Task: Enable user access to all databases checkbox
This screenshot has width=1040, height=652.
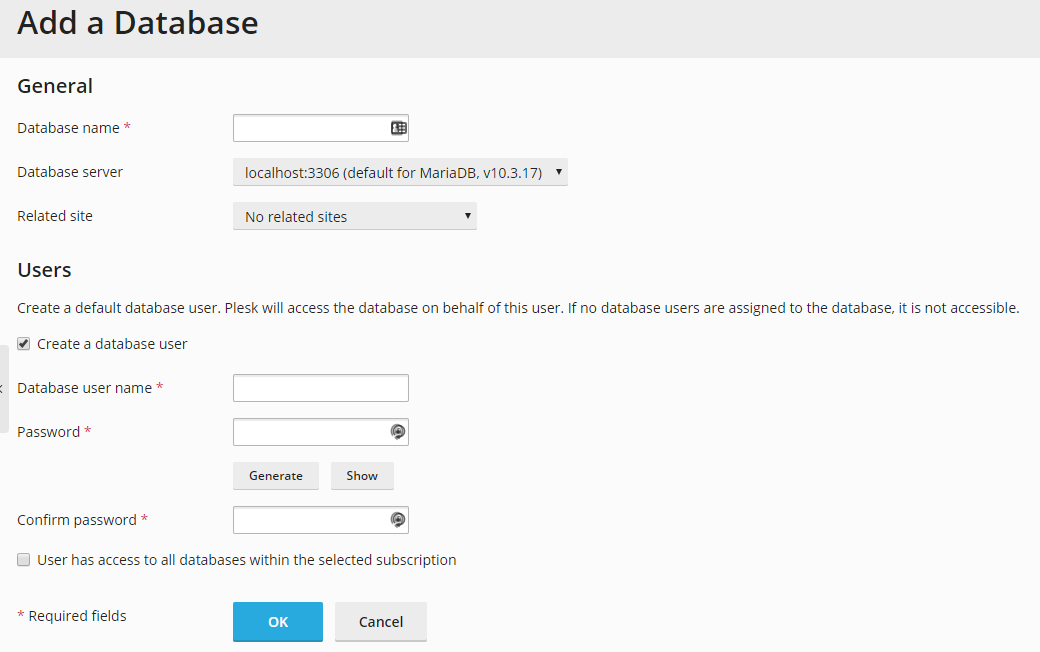Action: tap(24, 560)
